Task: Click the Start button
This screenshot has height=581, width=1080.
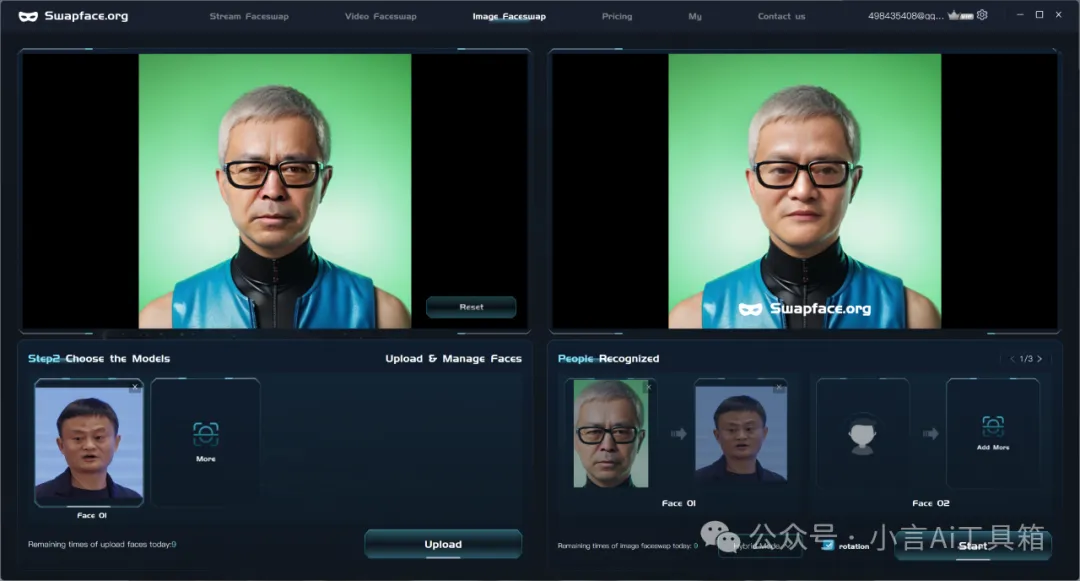Action: (973, 546)
